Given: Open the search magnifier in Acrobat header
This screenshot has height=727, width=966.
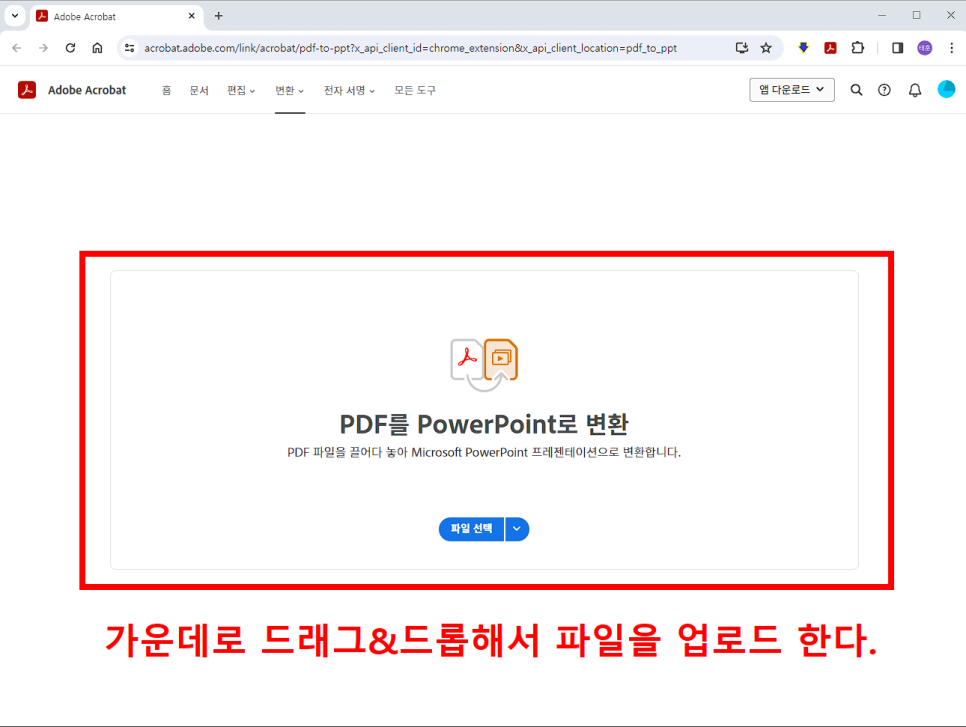Looking at the screenshot, I should pyautogui.click(x=856, y=90).
